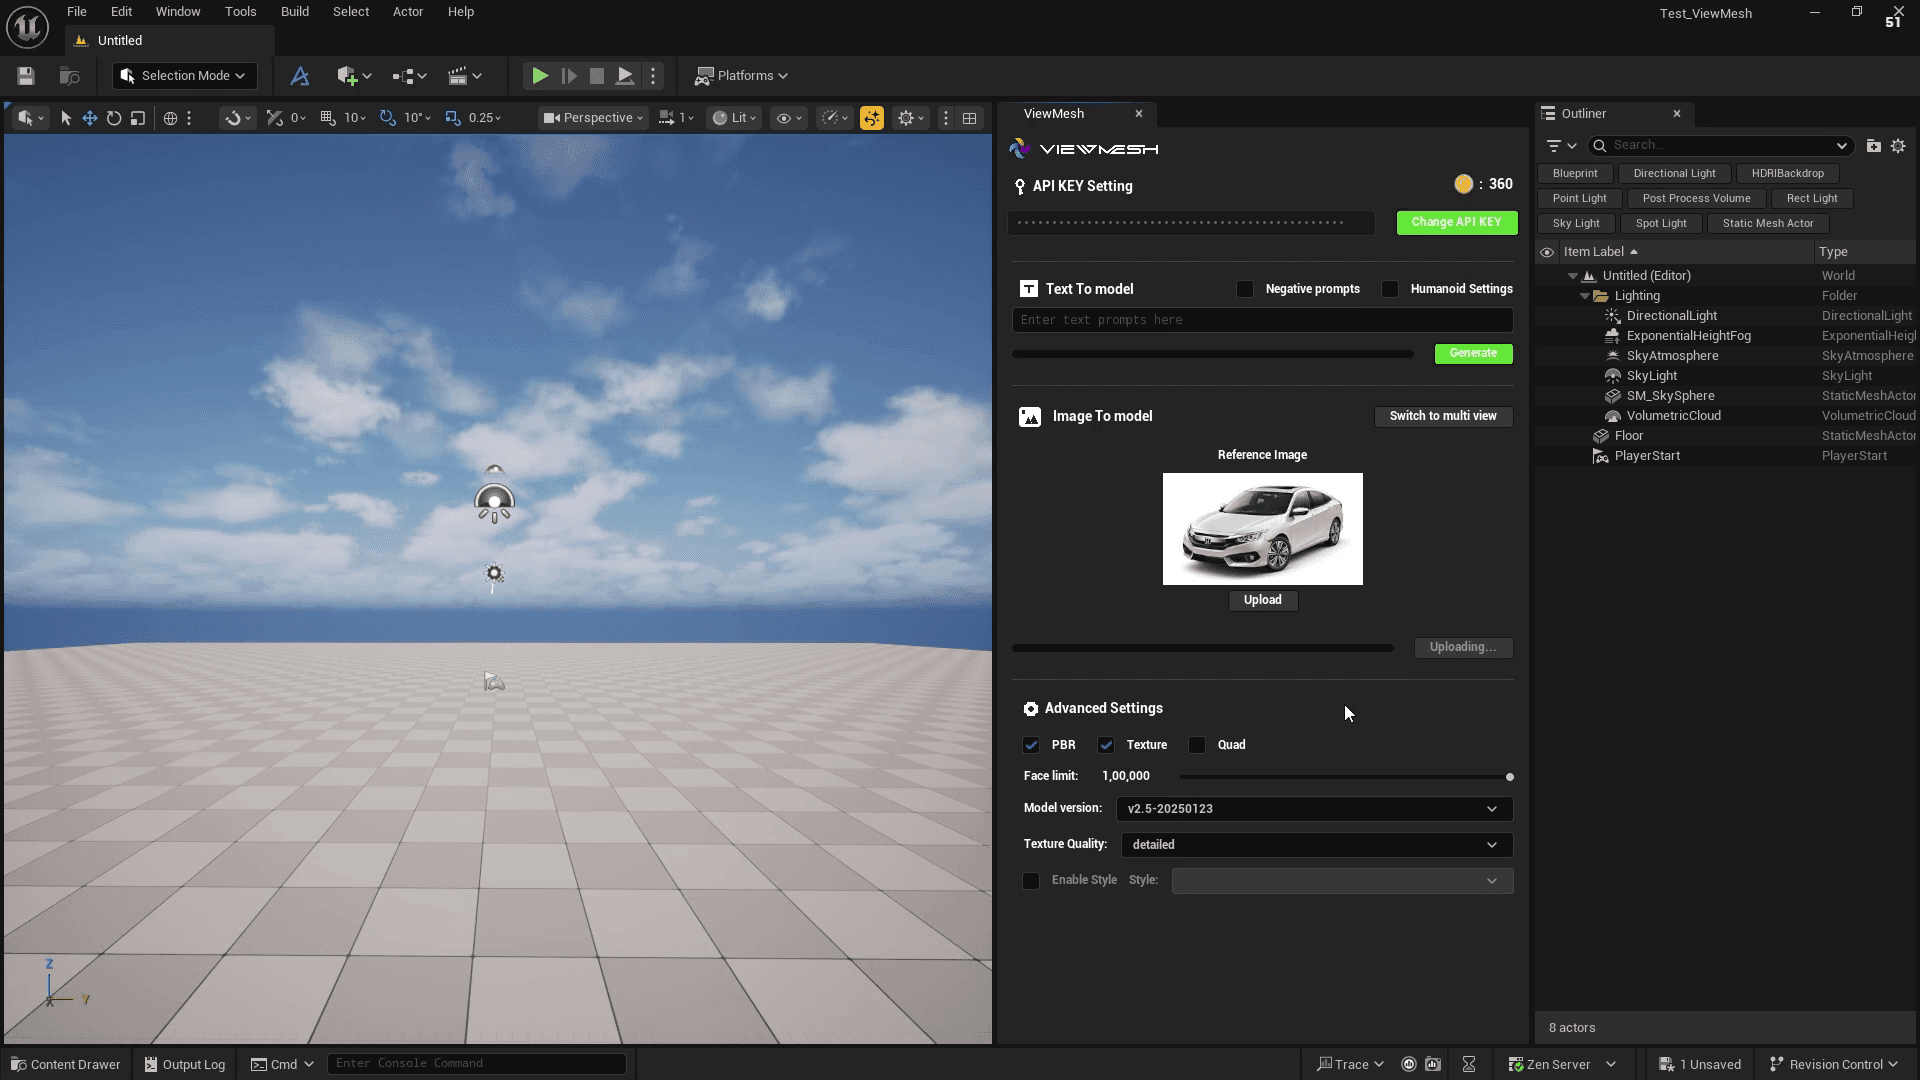Select the rotate transform tool

point(114,118)
